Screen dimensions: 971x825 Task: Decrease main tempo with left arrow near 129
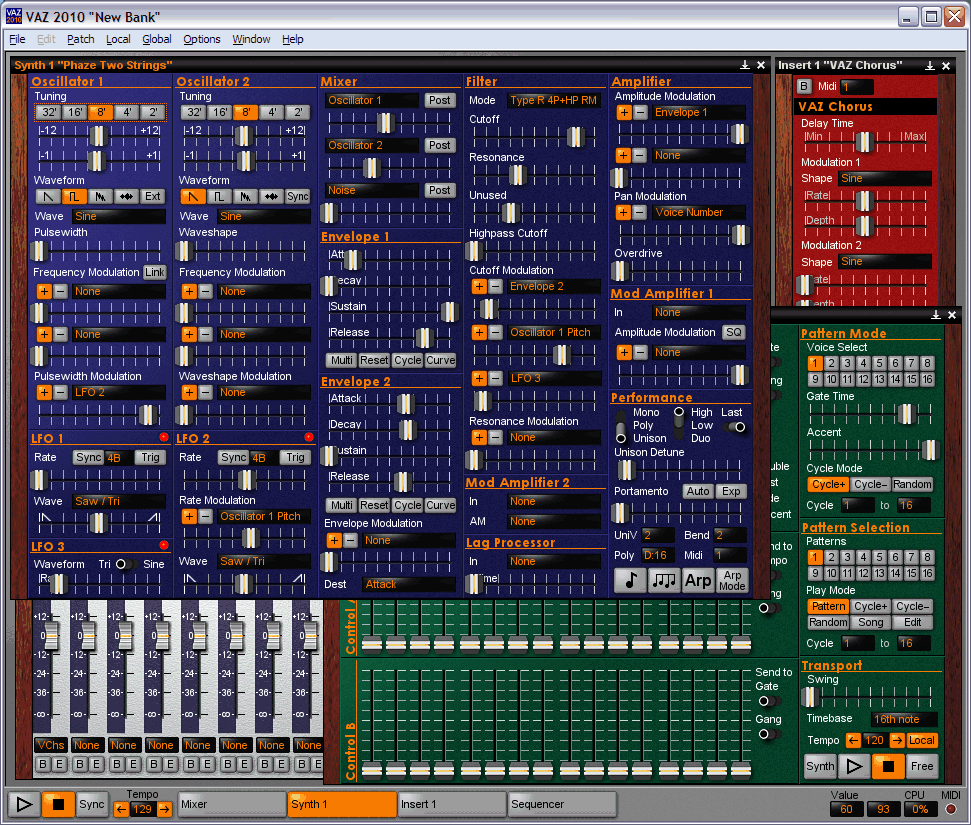[x=121, y=809]
